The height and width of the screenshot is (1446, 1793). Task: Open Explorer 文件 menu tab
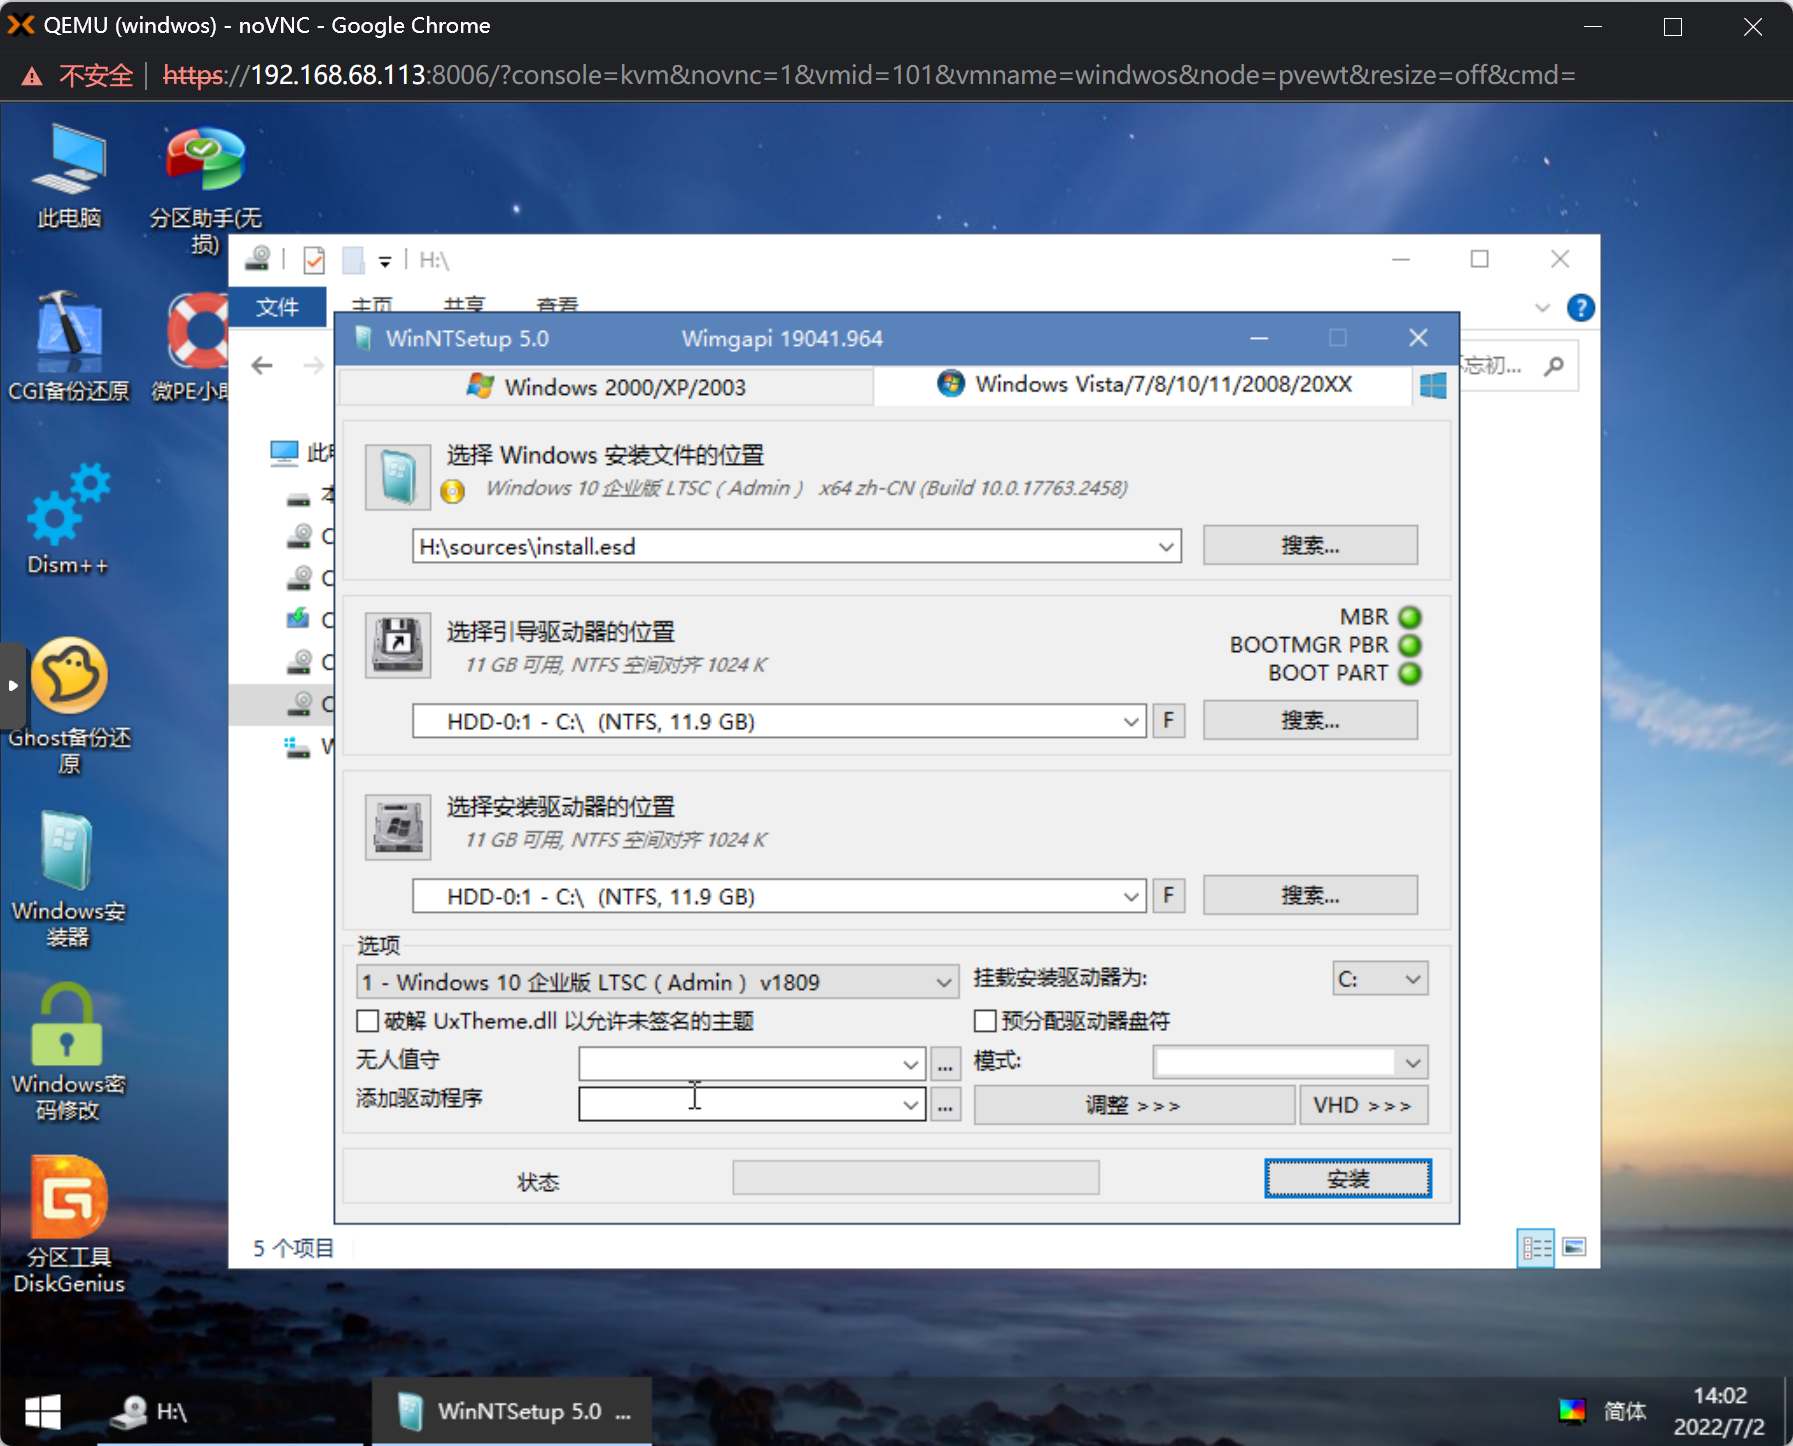(x=278, y=307)
